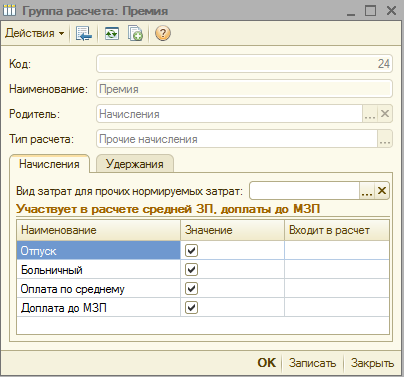Click the OK button
Screen dimensions: 404x377
point(267,363)
